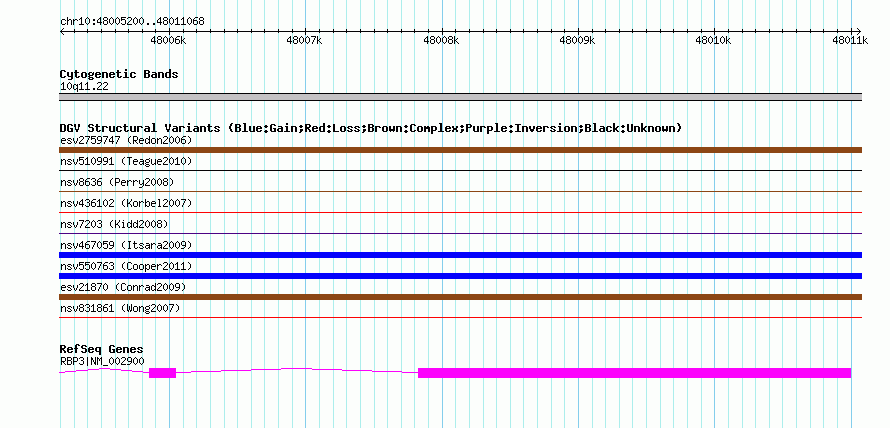Click the nsv436102 (Korbel2007) label
This screenshot has width=890, height=428.
click(126, 203)
